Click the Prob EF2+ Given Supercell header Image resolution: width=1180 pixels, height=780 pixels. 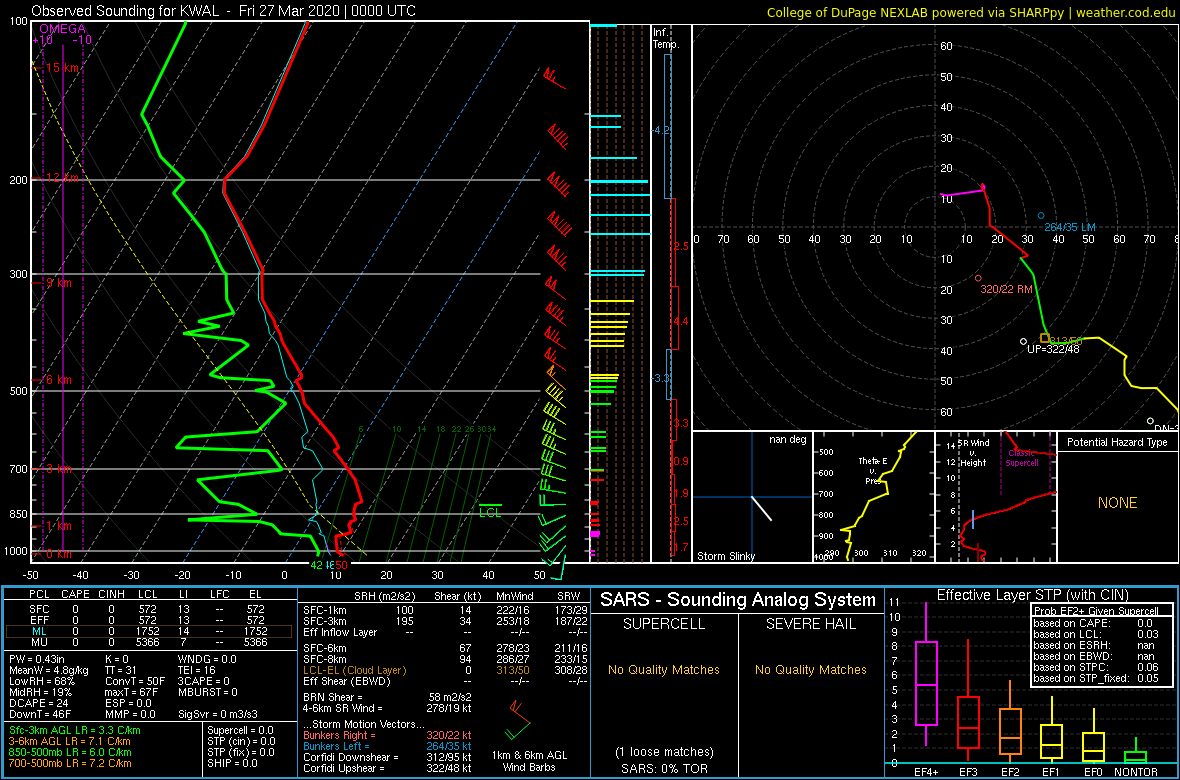pyautogui.click(x=1095, y=611)
